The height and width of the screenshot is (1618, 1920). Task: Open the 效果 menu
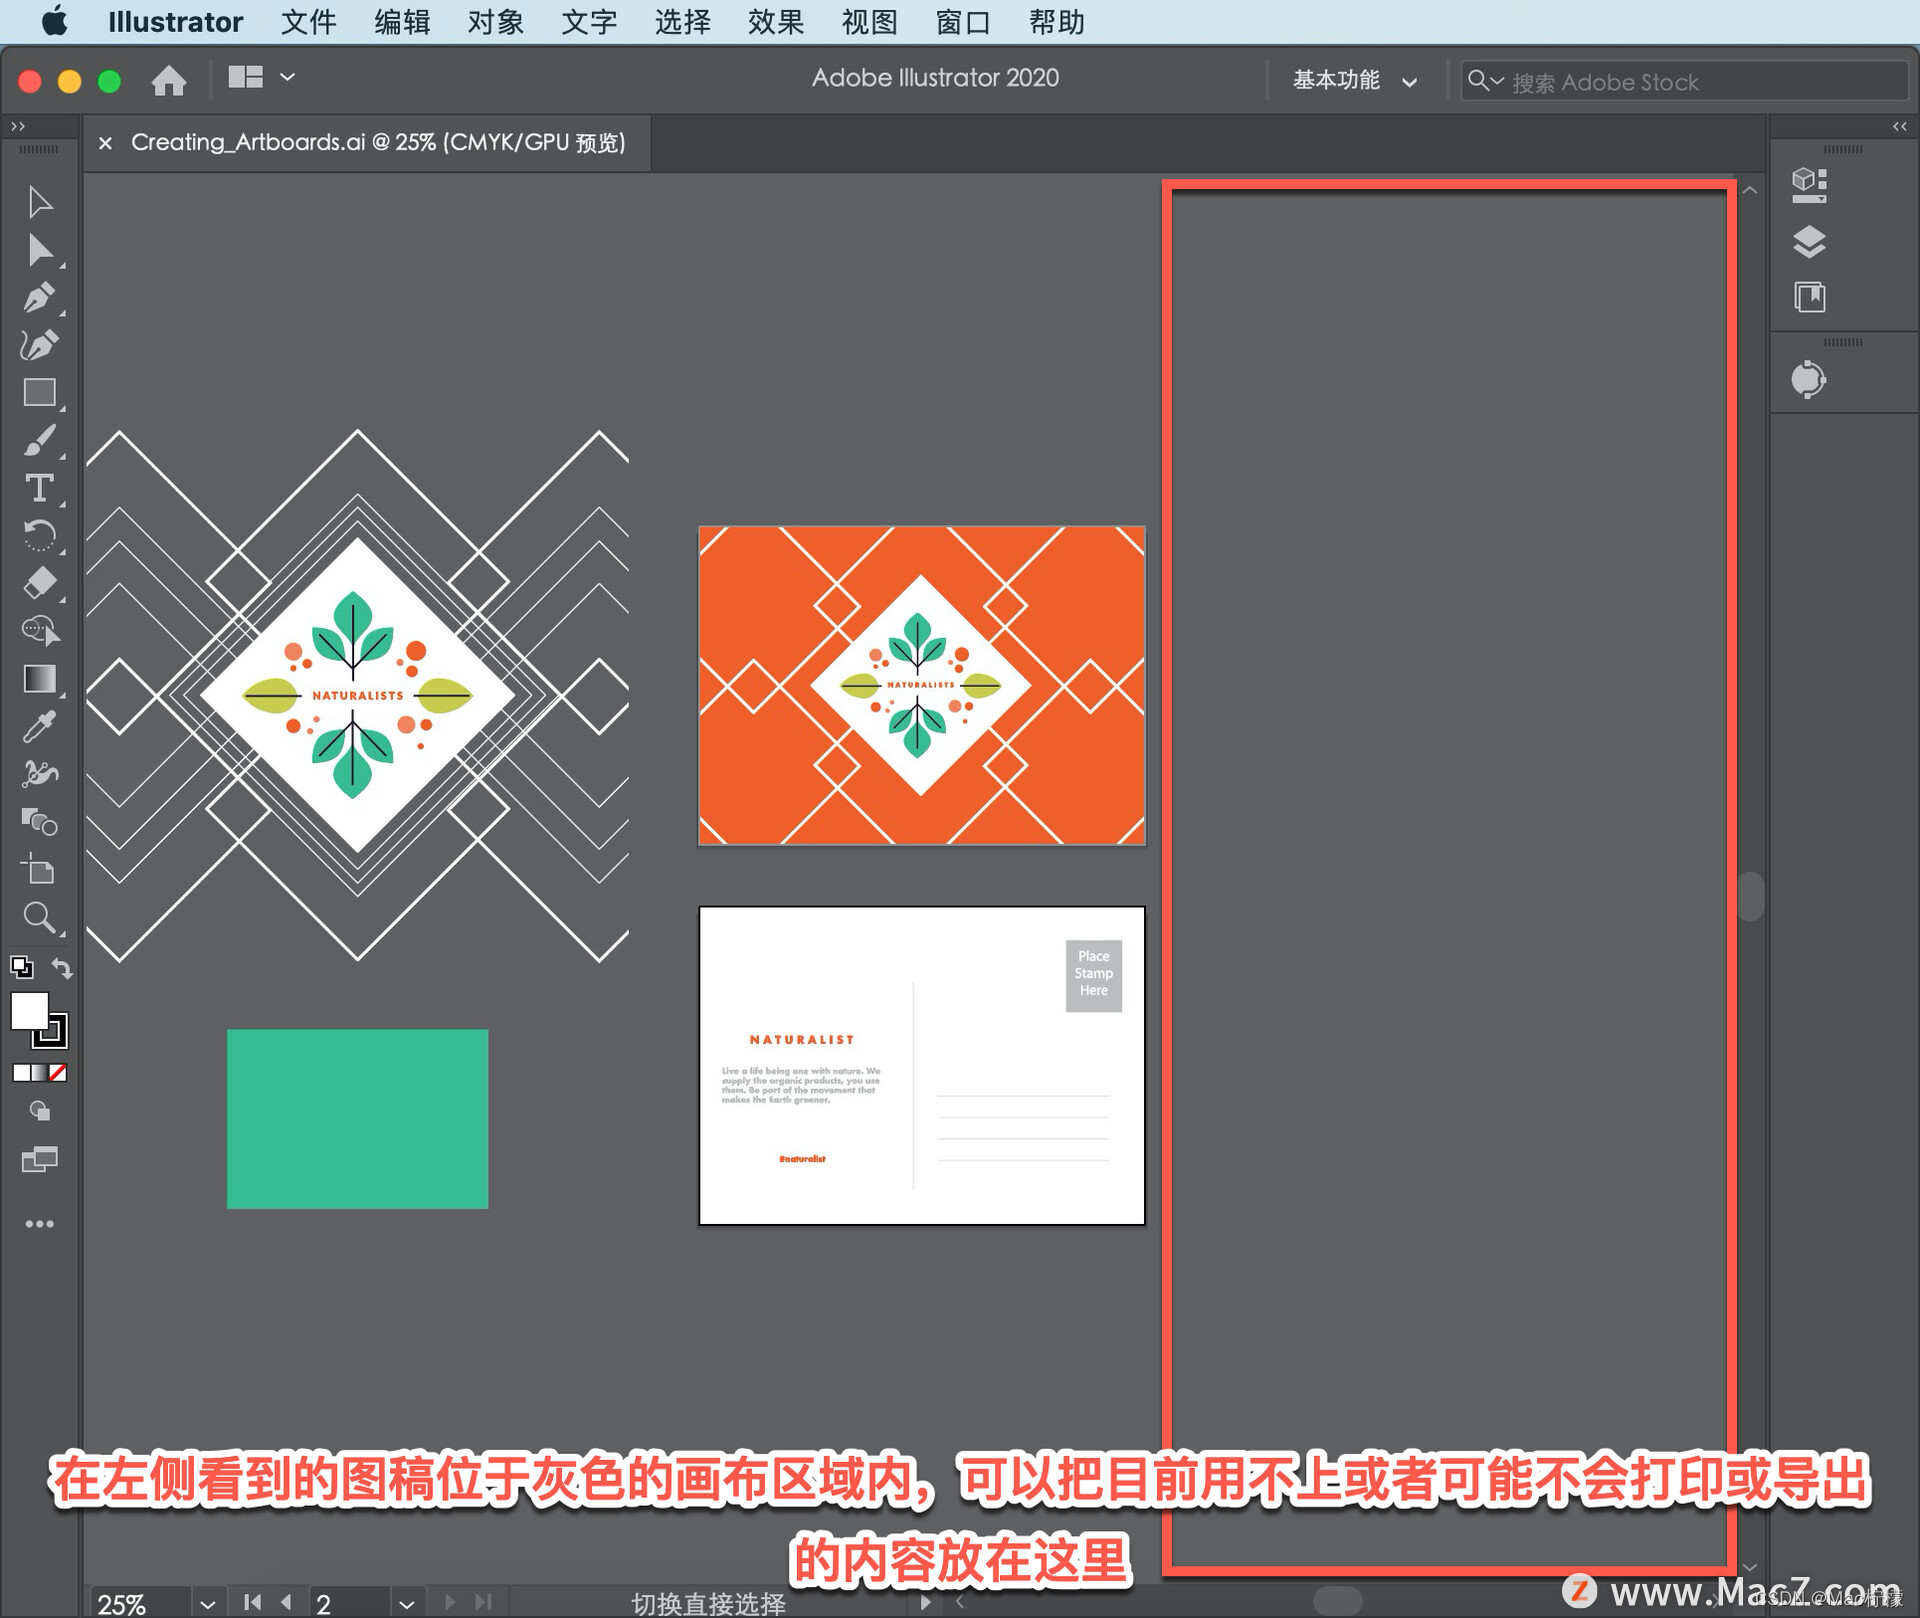pos(775,22)
